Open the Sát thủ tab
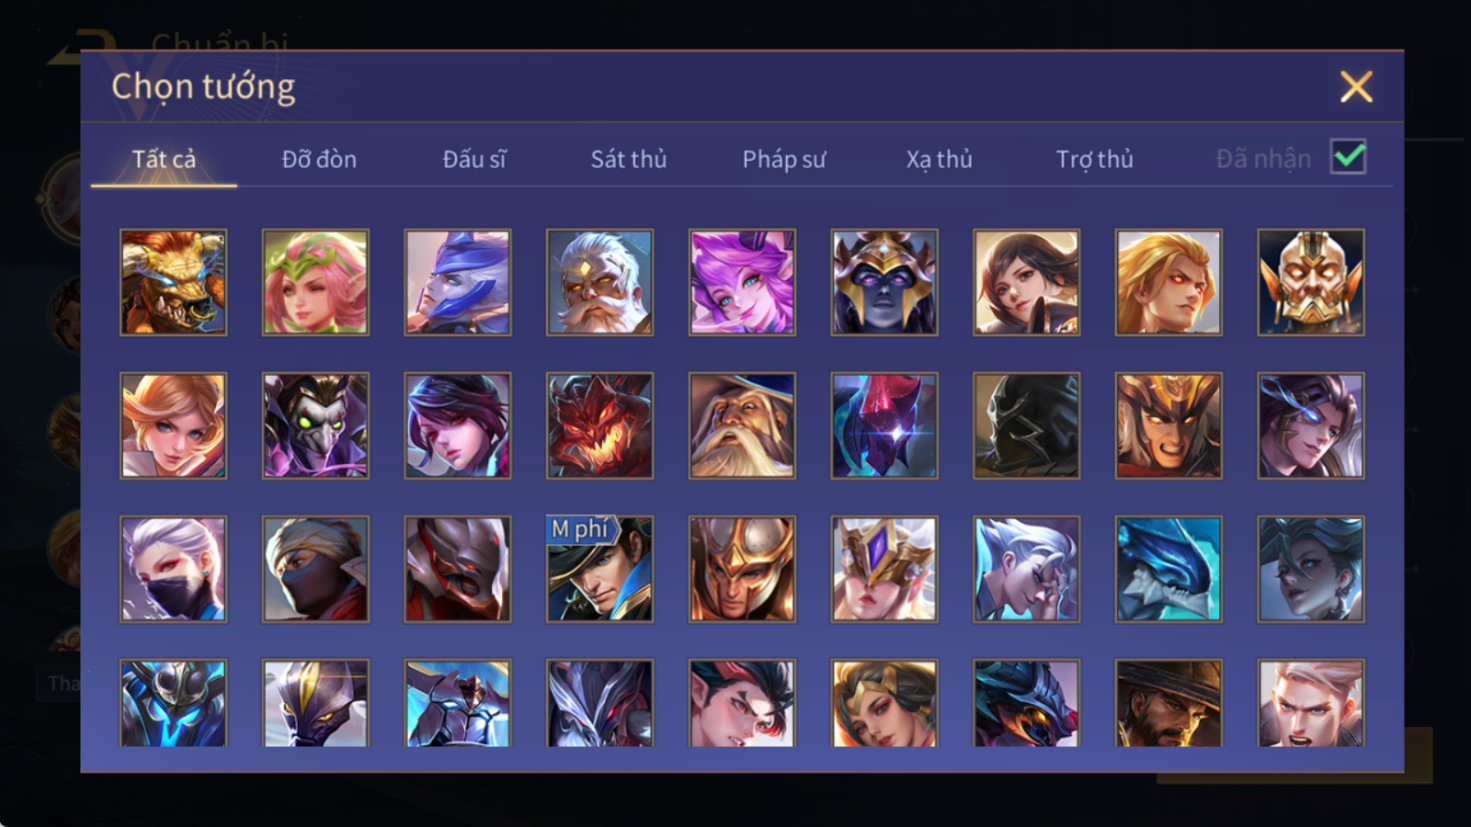Viewport: 1471px width, 827px height. coord(628,159)
